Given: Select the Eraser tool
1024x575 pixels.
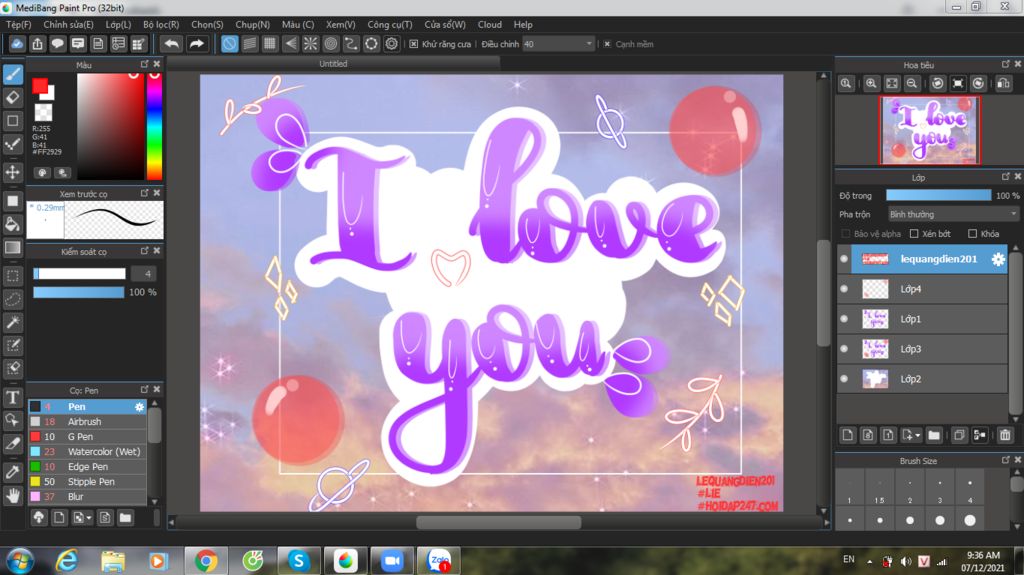Looking at the screenshot, I should click(x=13, y=98).
